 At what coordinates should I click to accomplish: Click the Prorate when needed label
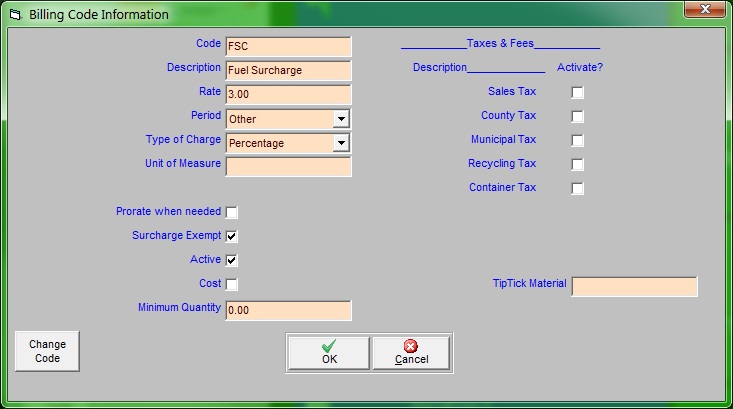point(168,211)
